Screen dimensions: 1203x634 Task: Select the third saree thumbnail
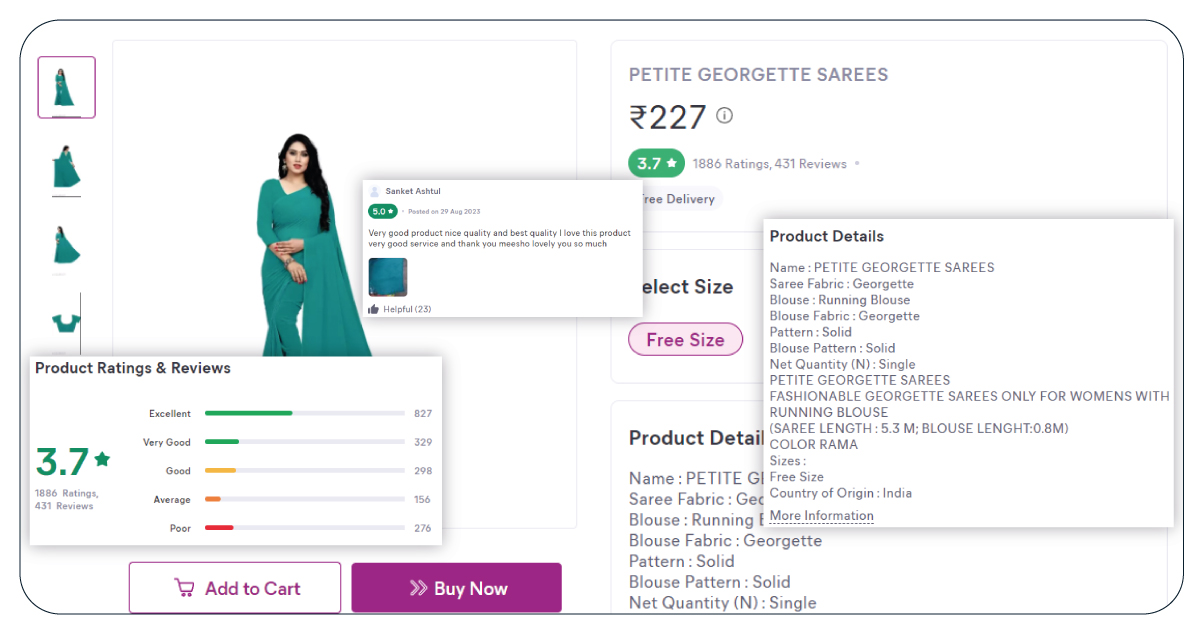point(66,244)
